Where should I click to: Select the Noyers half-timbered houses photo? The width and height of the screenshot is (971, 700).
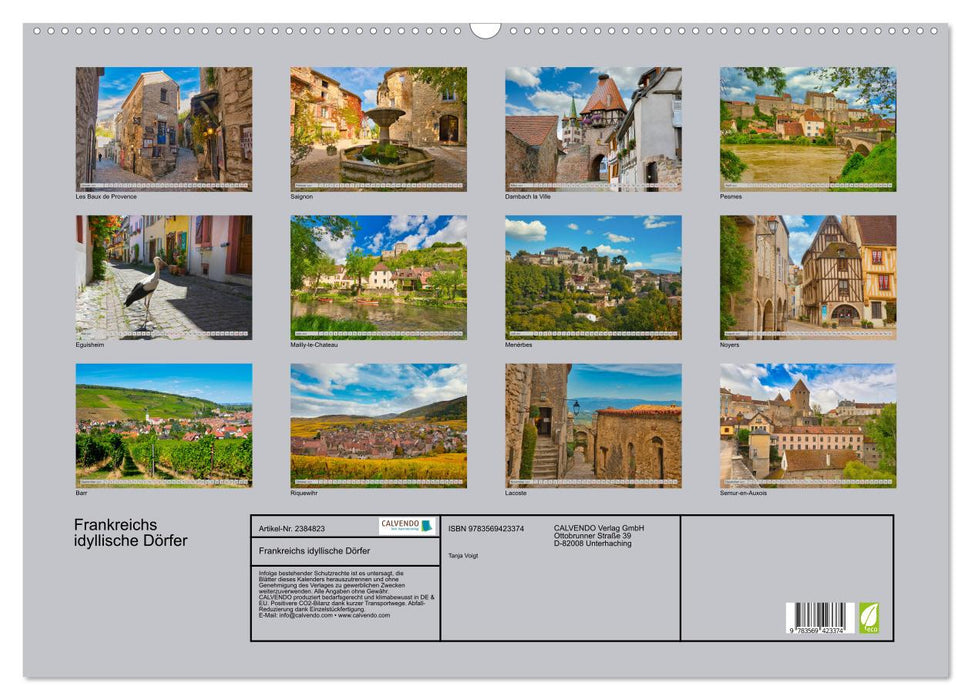coord(808,278)
